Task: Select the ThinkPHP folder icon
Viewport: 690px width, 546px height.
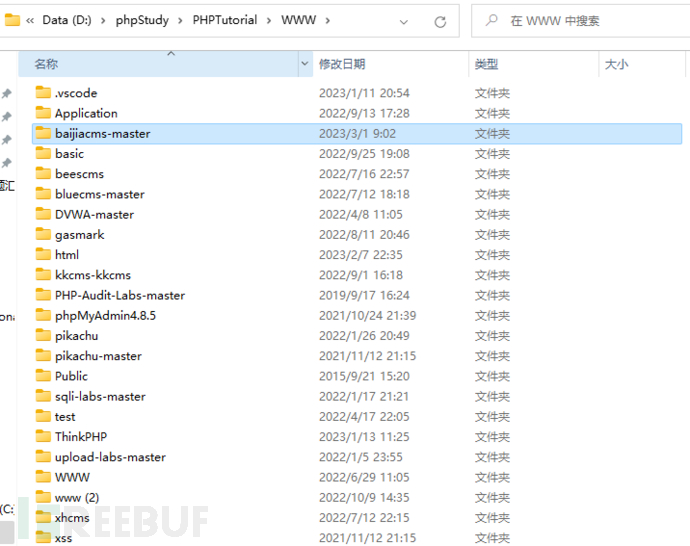Action: click(43, 436)
